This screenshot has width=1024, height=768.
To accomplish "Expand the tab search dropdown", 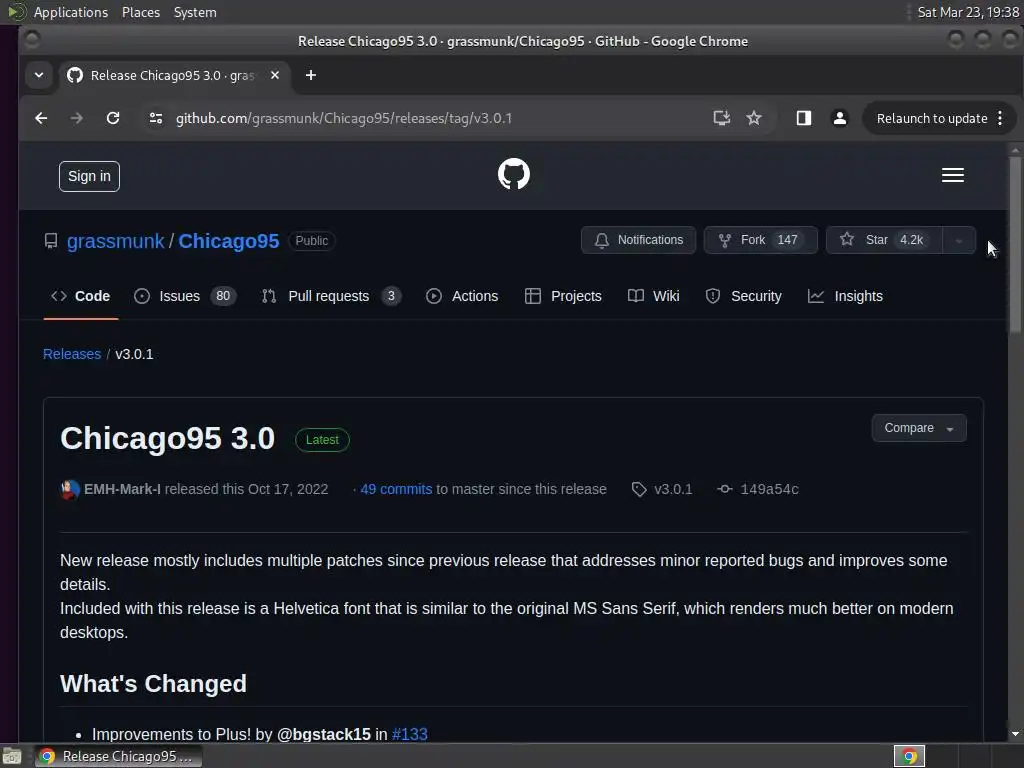I will 39,75.
